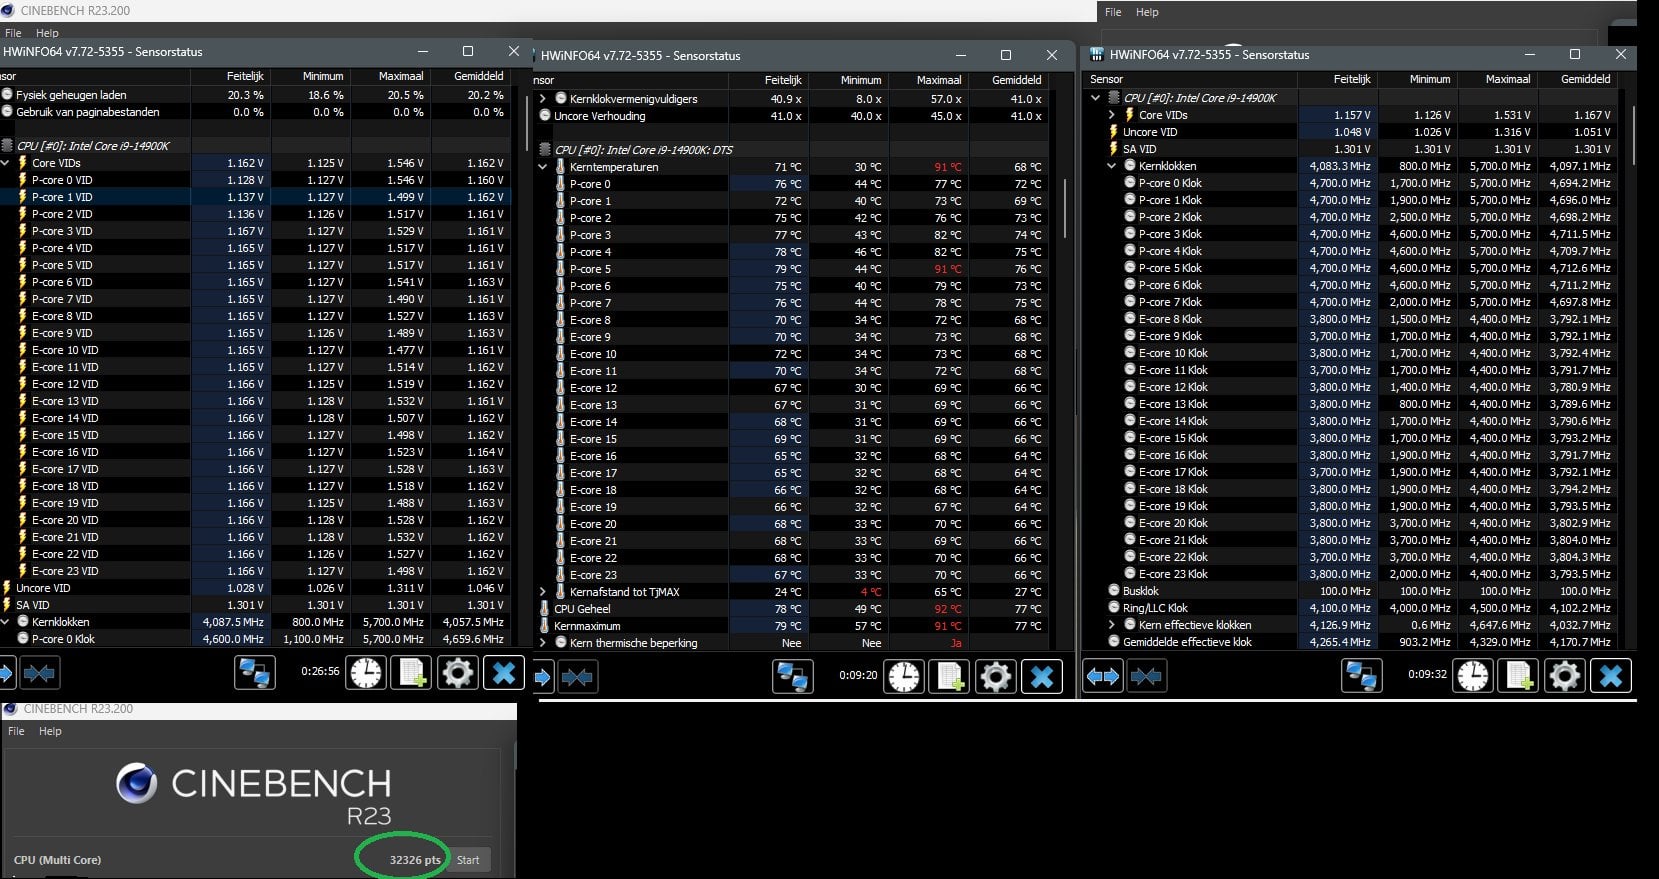The height and width of the screenshot is (879, 1659).
Task: Open the settings gear in the 0:09:20 sensor window
Action: coord(996,677)
